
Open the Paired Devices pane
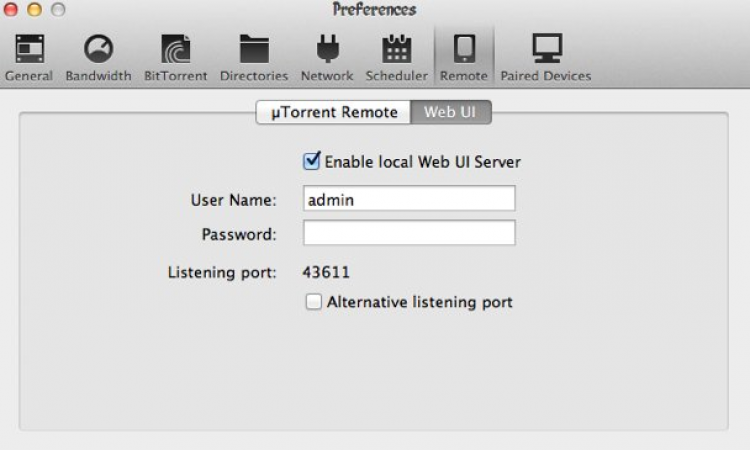tap(546, 58)
